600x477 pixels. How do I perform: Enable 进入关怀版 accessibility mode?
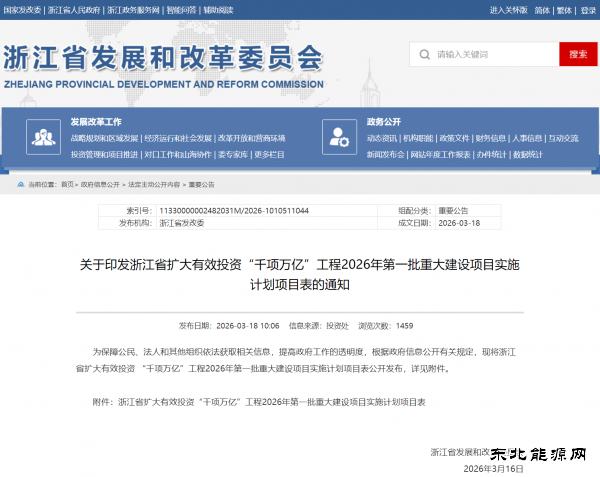tap(507, 9)
